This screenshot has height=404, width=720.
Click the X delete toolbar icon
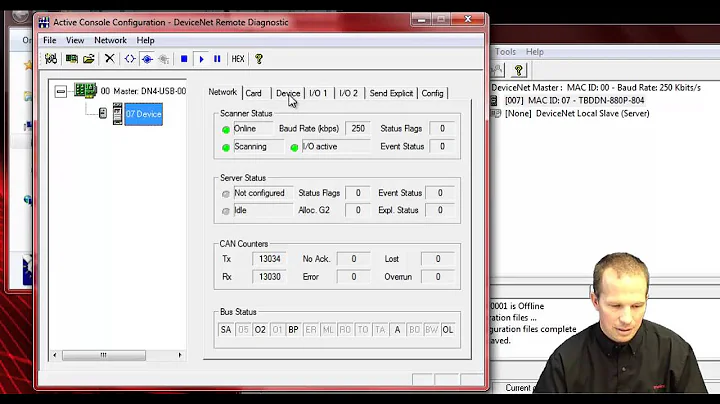pyautogui.click(x=109, y=58)
